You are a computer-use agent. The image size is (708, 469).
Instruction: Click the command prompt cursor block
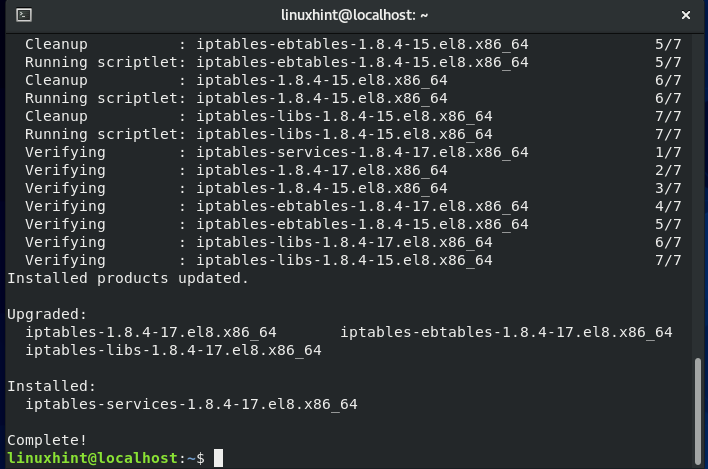pos(219,458)
